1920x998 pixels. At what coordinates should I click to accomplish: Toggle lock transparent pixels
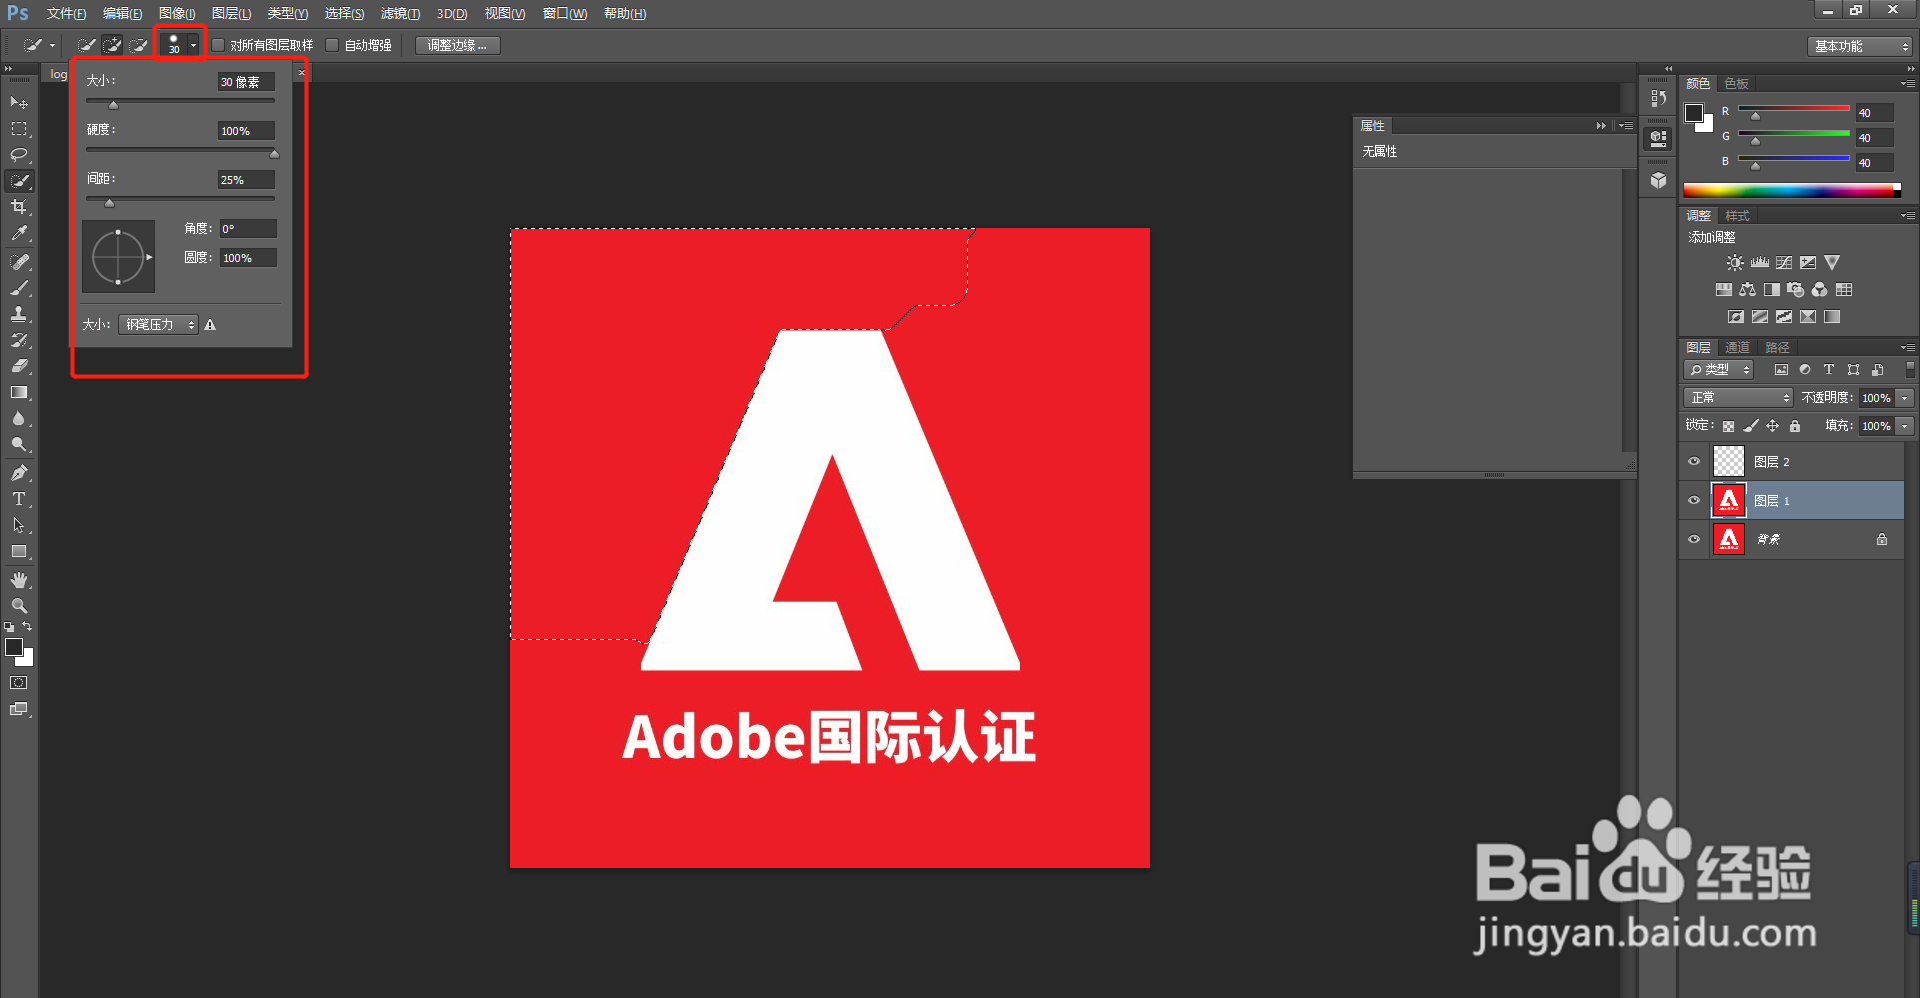tap(1728, 426)
